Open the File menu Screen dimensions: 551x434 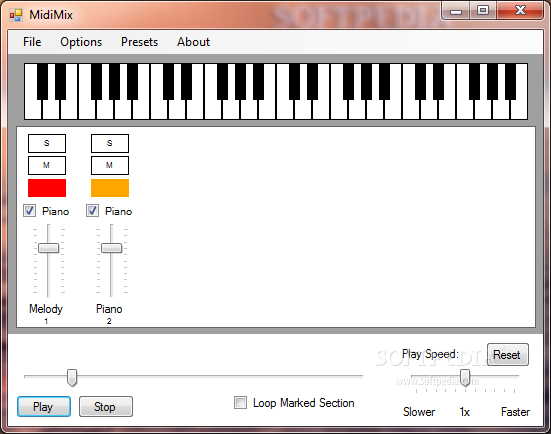point(32,42)
